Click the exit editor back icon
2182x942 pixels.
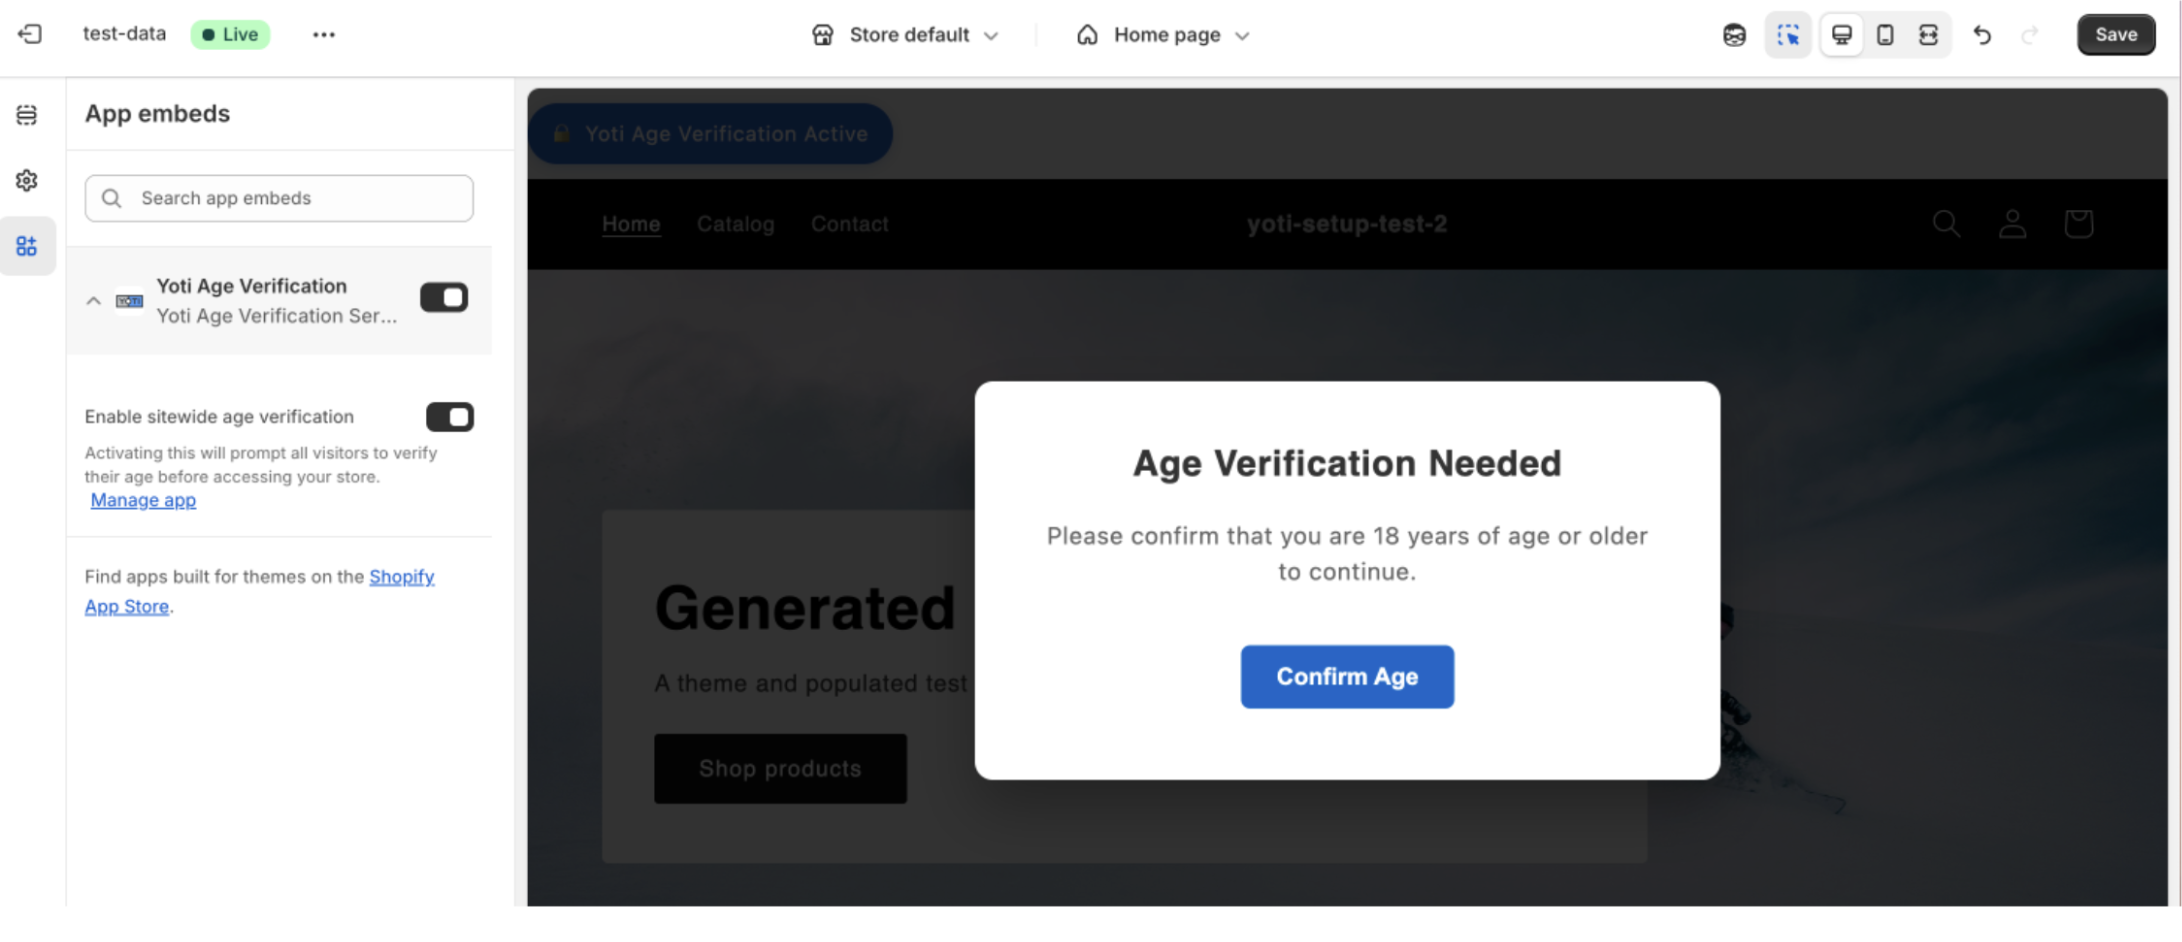coord(30,34)
